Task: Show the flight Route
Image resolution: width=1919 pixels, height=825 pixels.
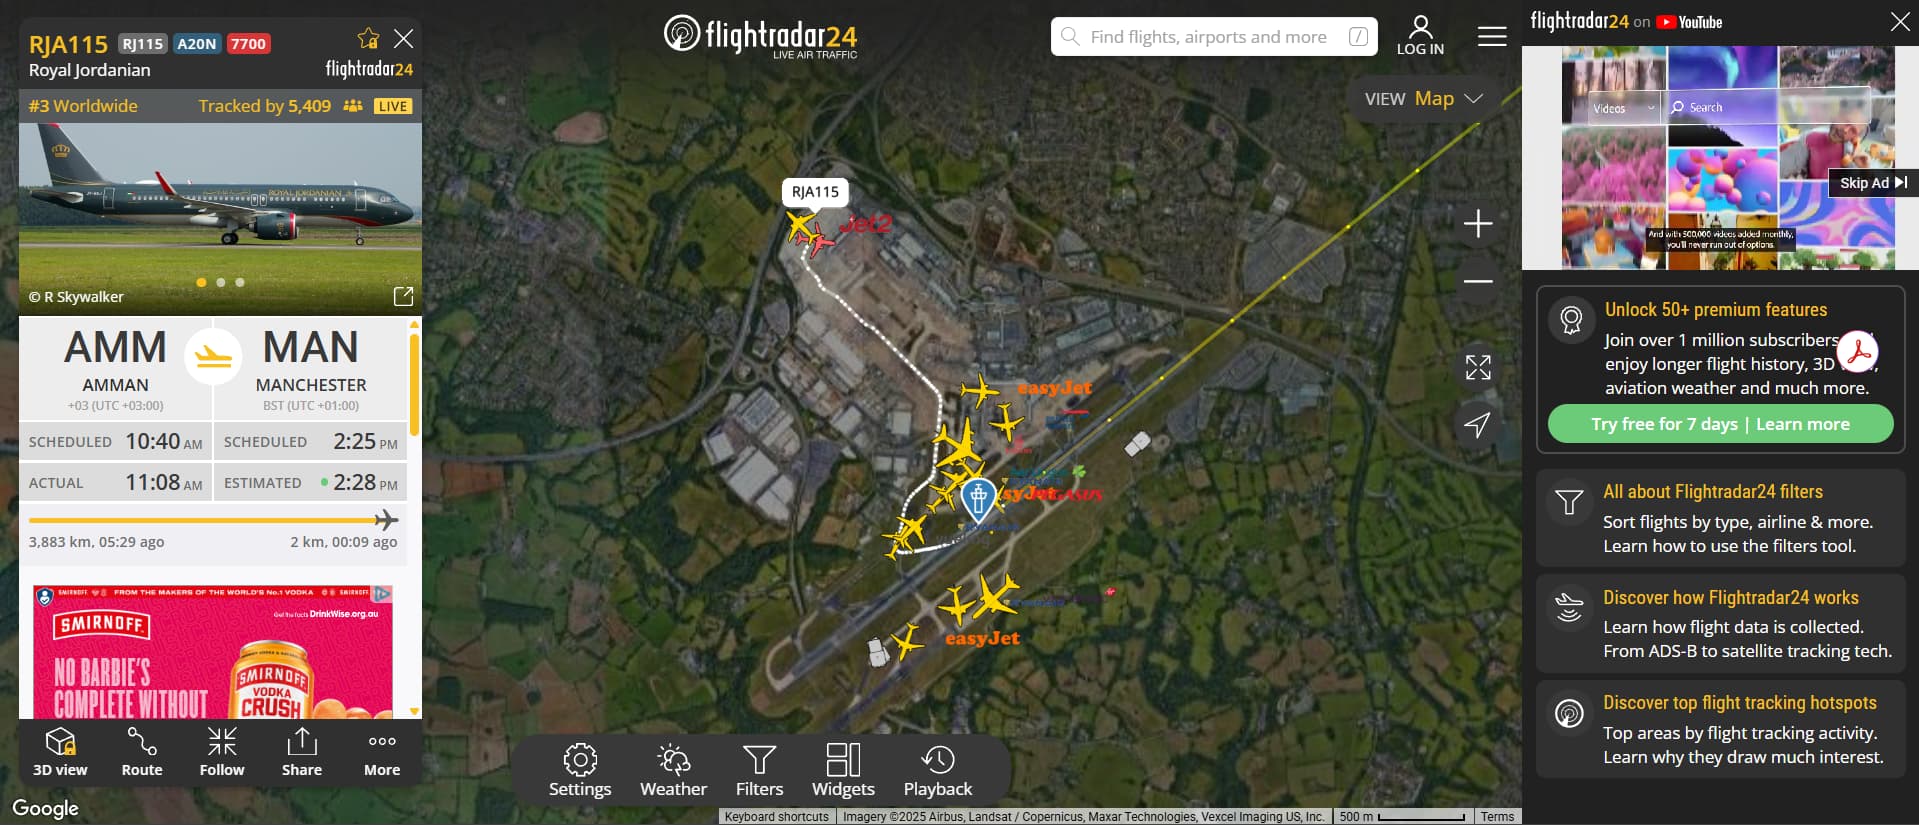Action: tap(142, 751)
